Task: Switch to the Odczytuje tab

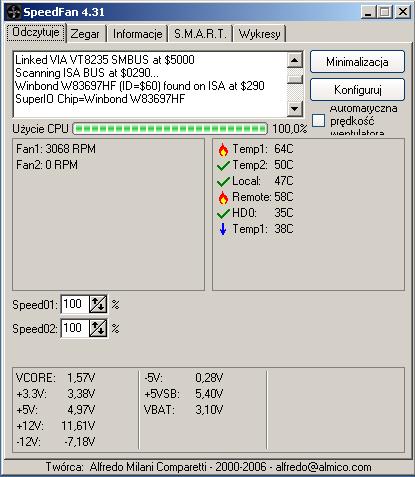Action: [x=36, y=33]
